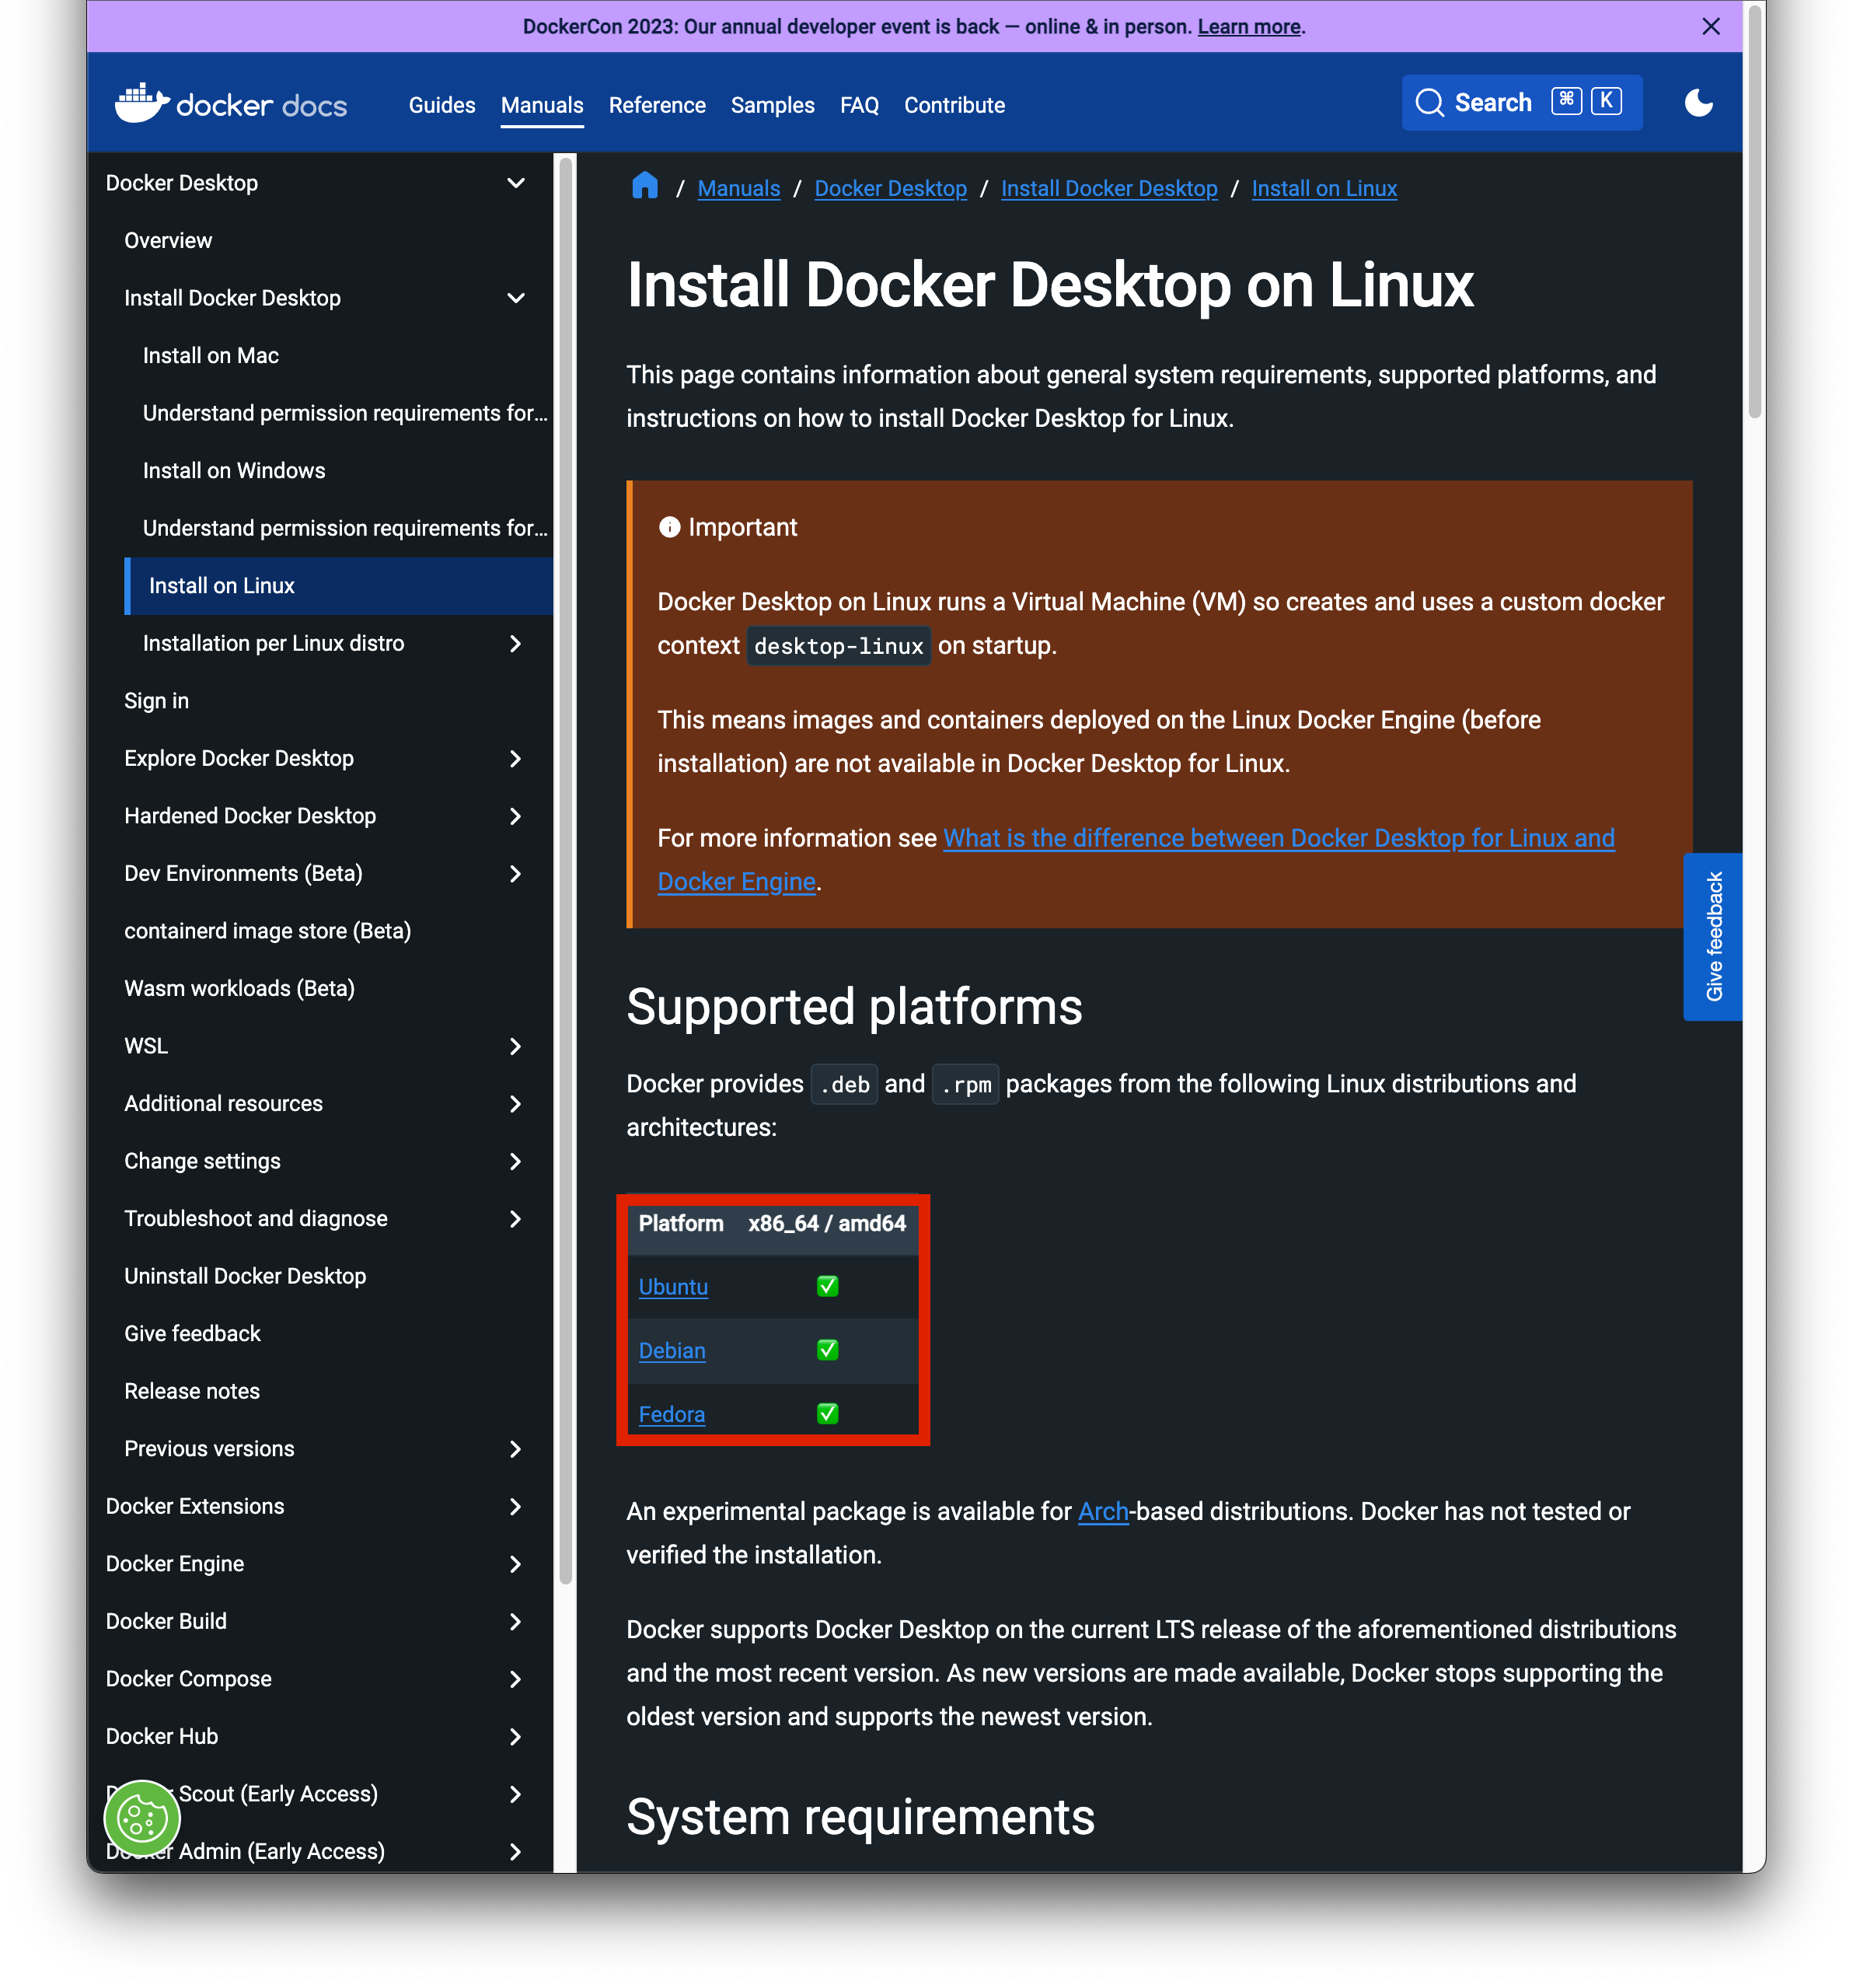
Task: Click Install on Linux breadcrumb link
Action: click(x=1324, y=188)
